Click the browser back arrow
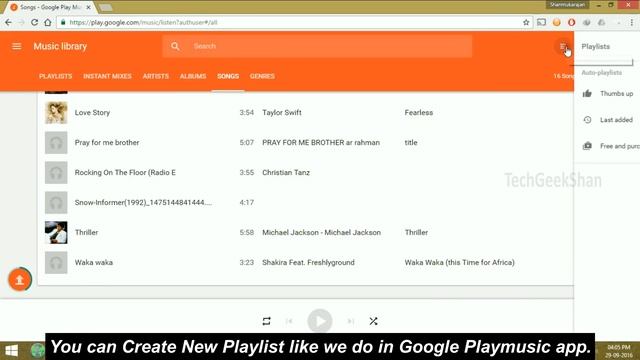The width and height of the screenshot is (640, 360). (x=8, y=22)
